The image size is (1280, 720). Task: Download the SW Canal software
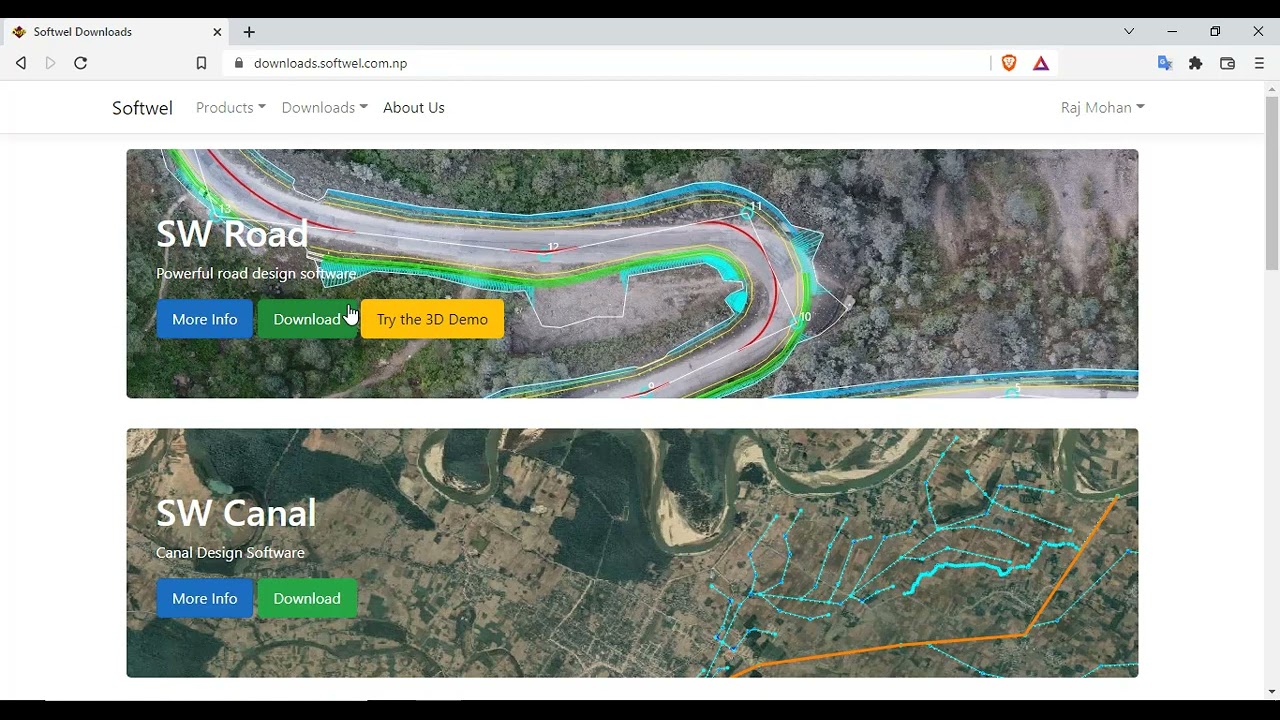click(307, 598)
